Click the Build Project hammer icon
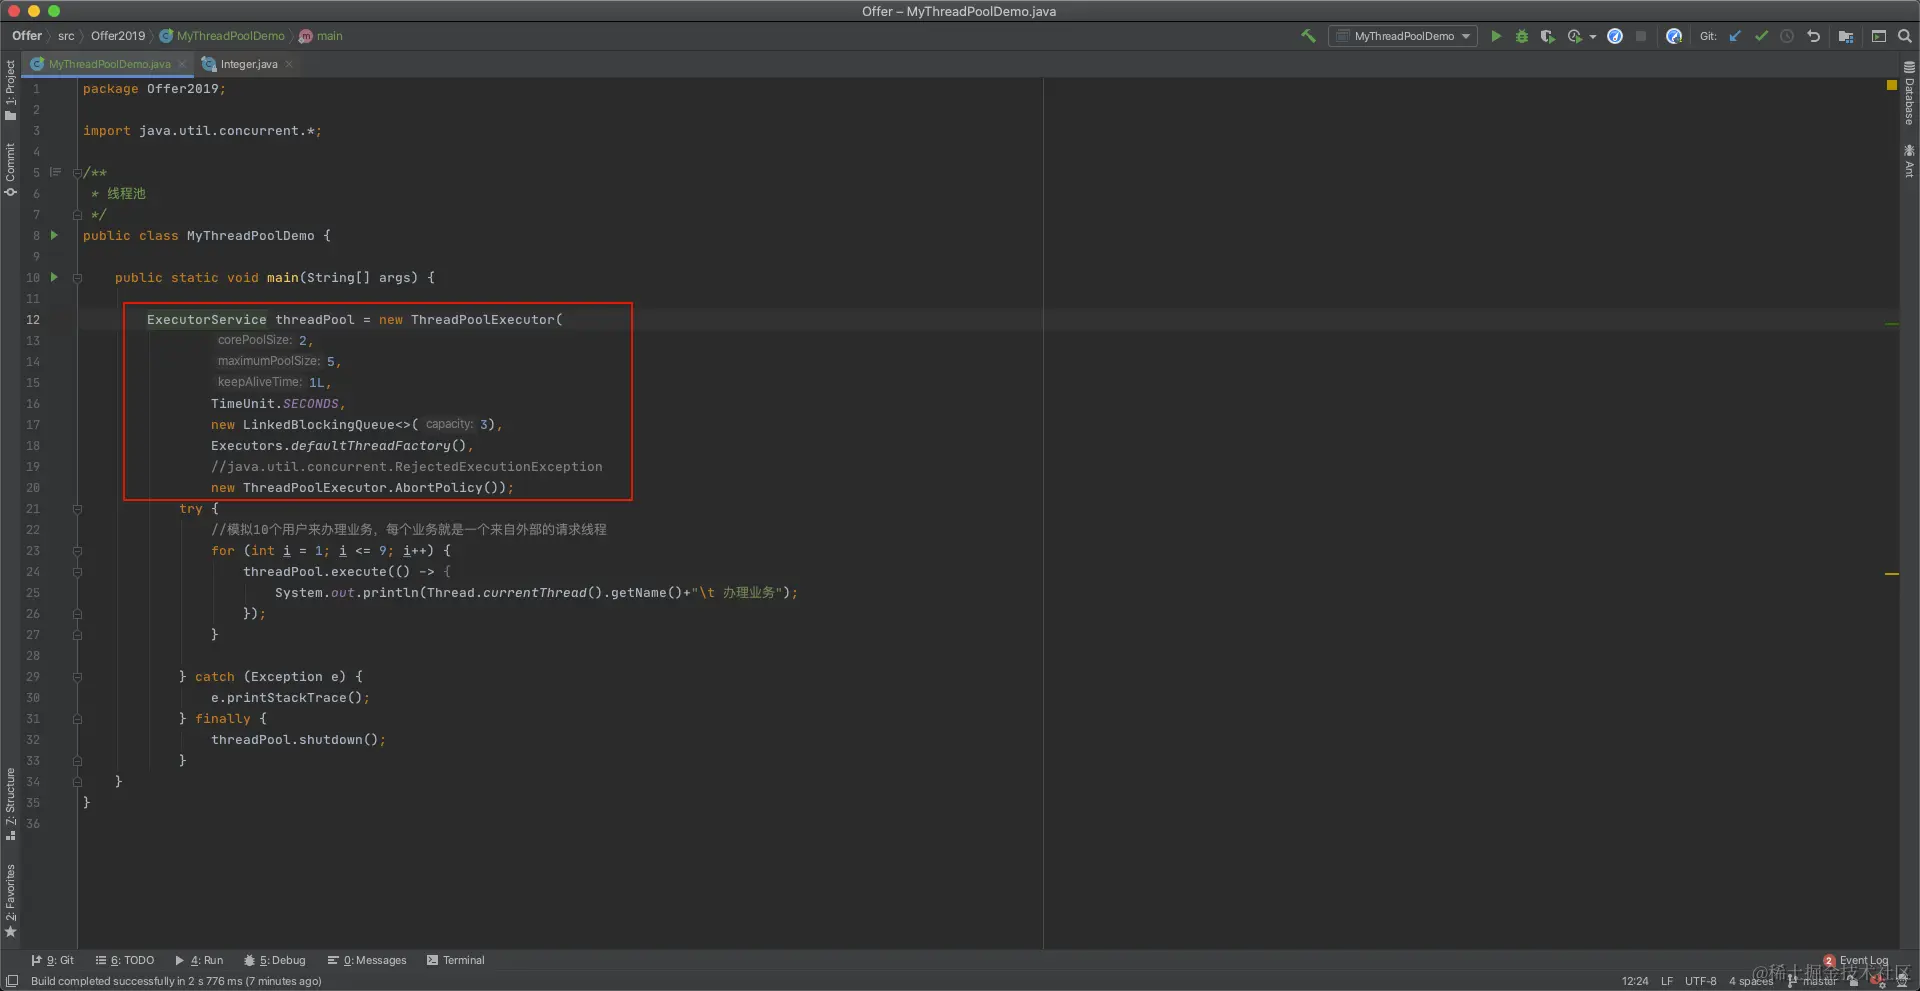The image size is (1920, 991). point(1308,36)
